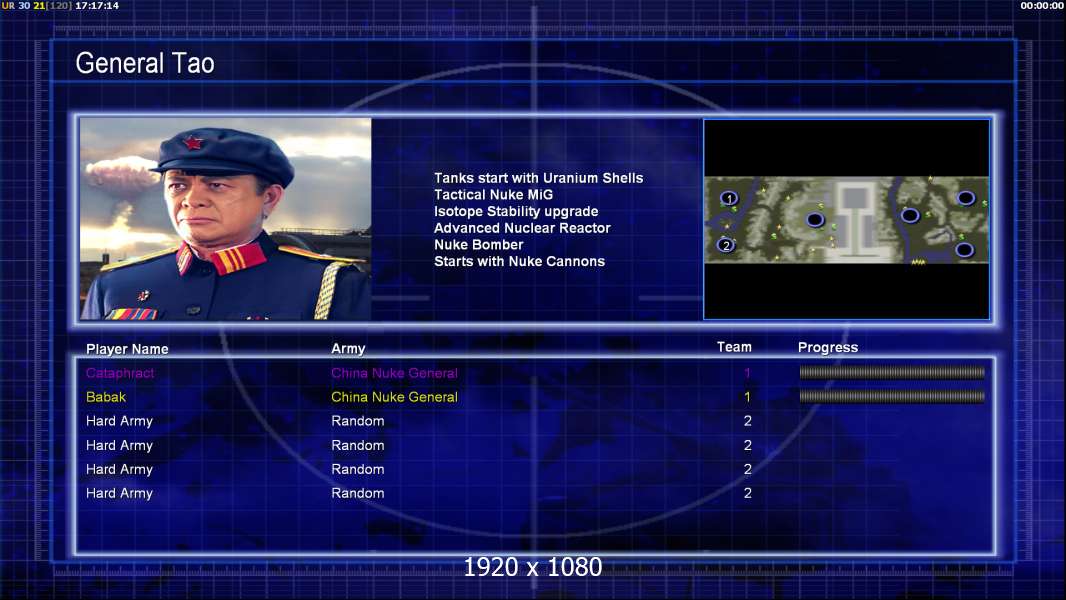Select player name 'Babak'
This screenshot has height=600, width=1066.
point(106,397)
